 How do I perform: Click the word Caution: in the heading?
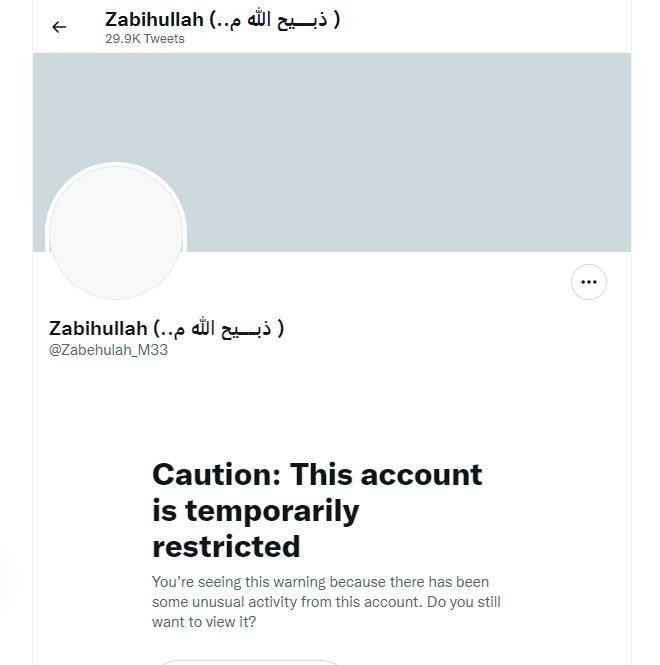click(216, 474)
